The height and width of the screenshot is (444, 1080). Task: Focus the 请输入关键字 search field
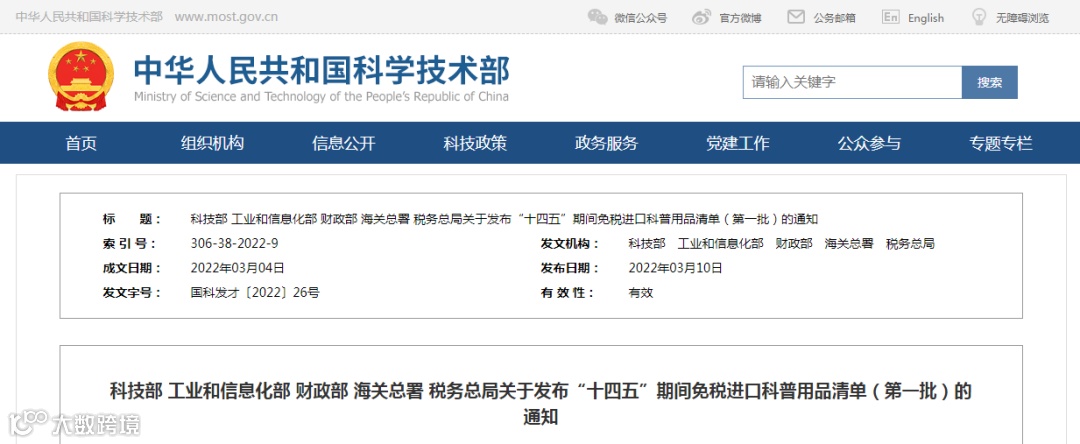(852, 83)
